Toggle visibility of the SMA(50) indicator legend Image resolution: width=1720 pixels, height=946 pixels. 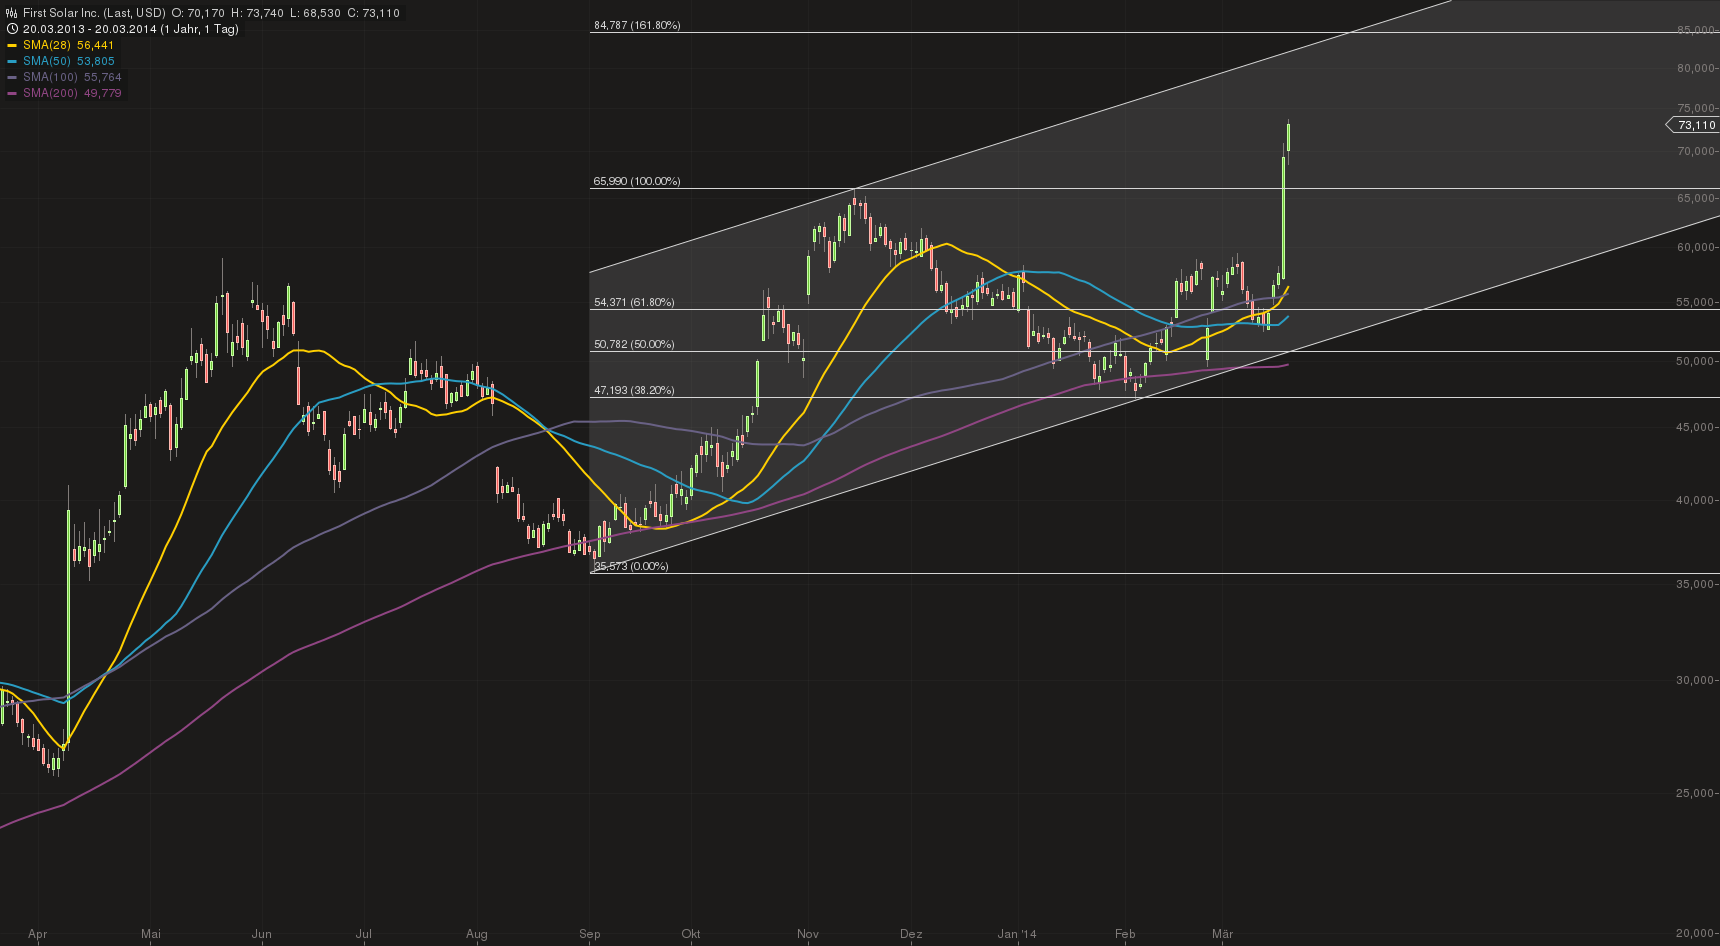[70, 61]
